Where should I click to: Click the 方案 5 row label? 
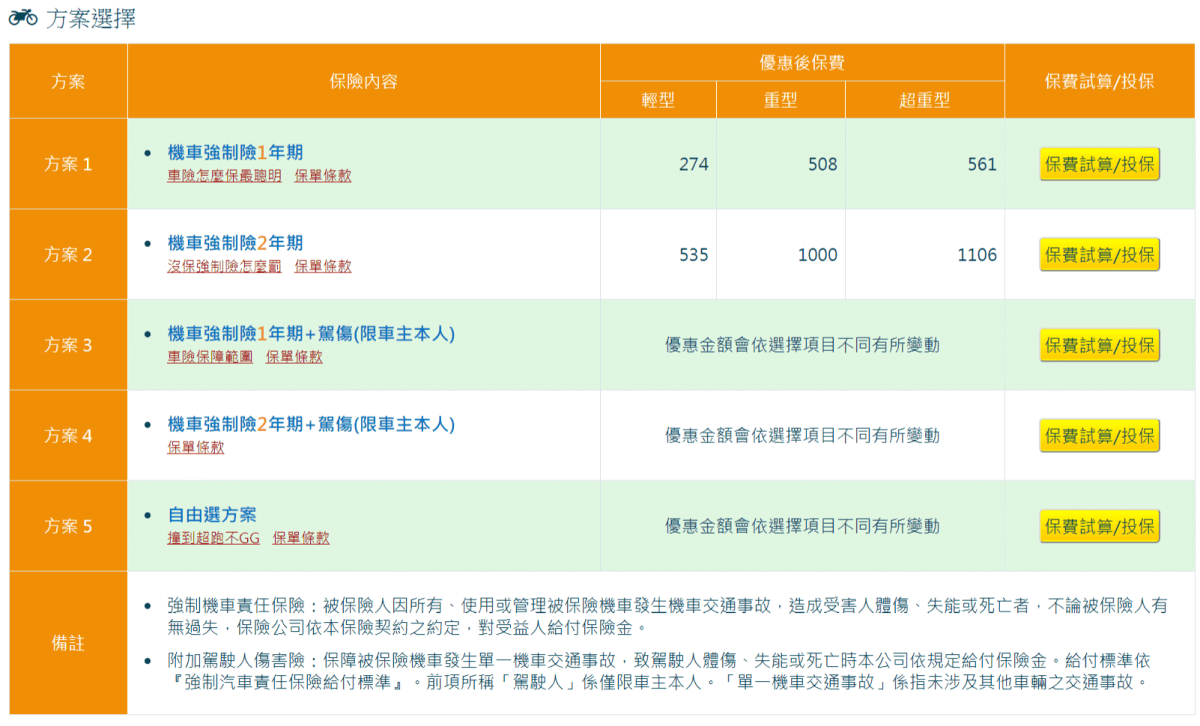68,526
